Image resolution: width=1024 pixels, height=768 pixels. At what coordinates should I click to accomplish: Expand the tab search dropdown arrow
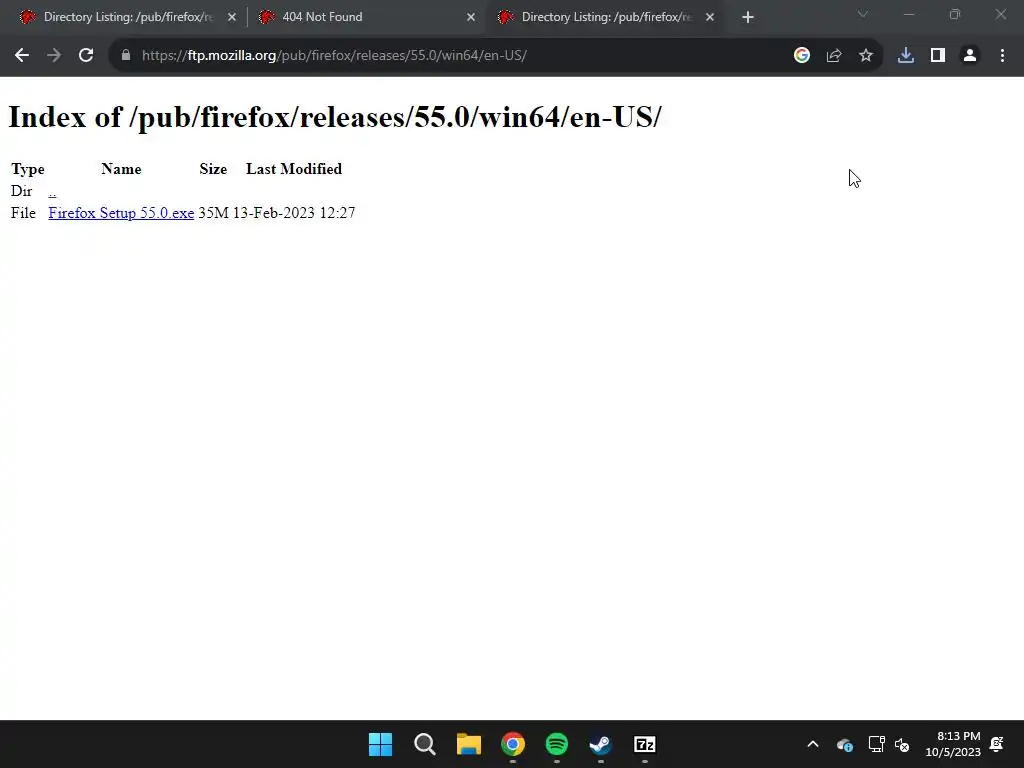(x=863, y=14)
